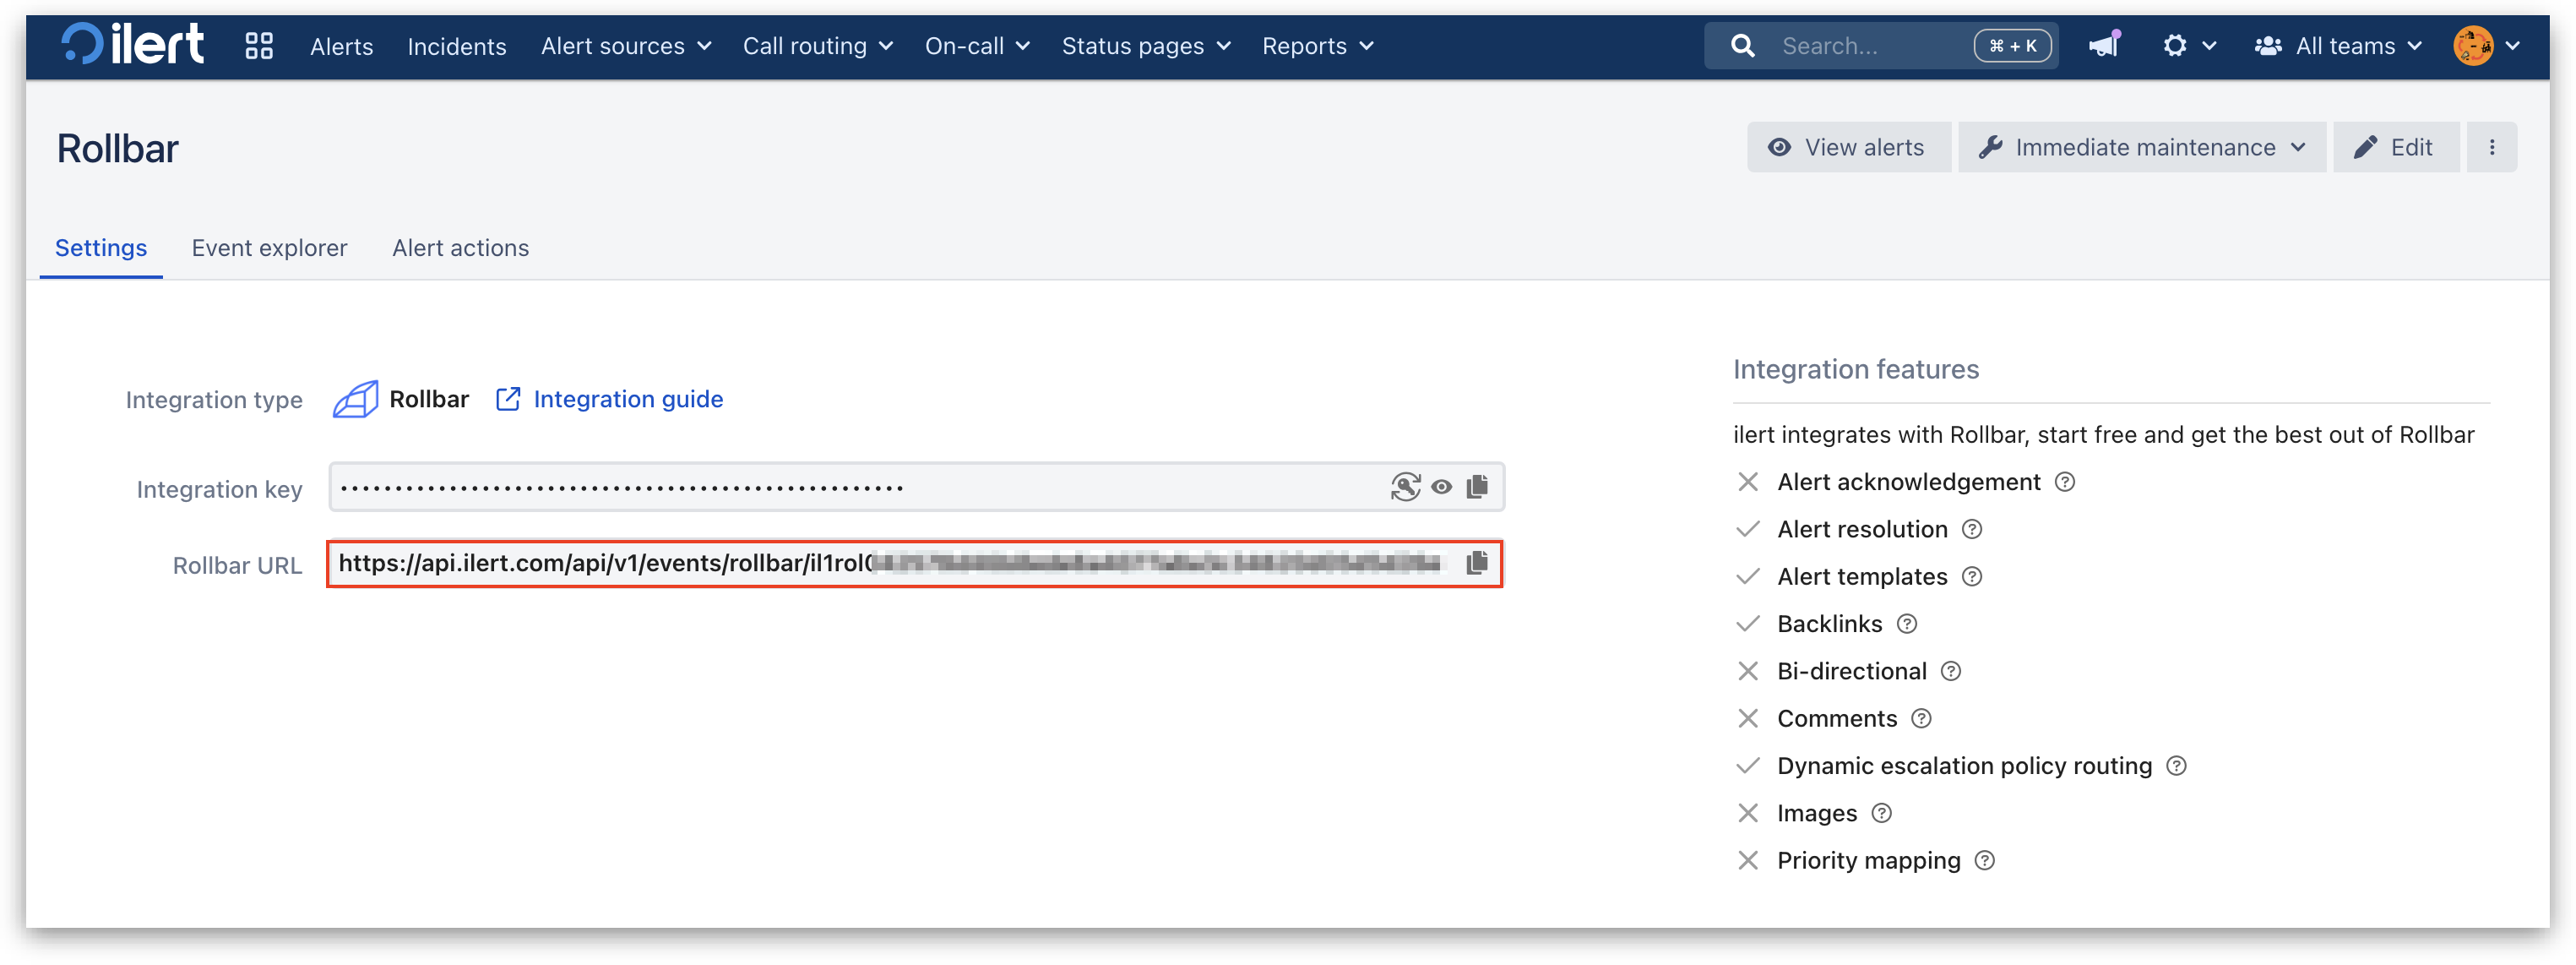
Task: Go to Incidents in navigation bar
Action: tap(456, 46)
